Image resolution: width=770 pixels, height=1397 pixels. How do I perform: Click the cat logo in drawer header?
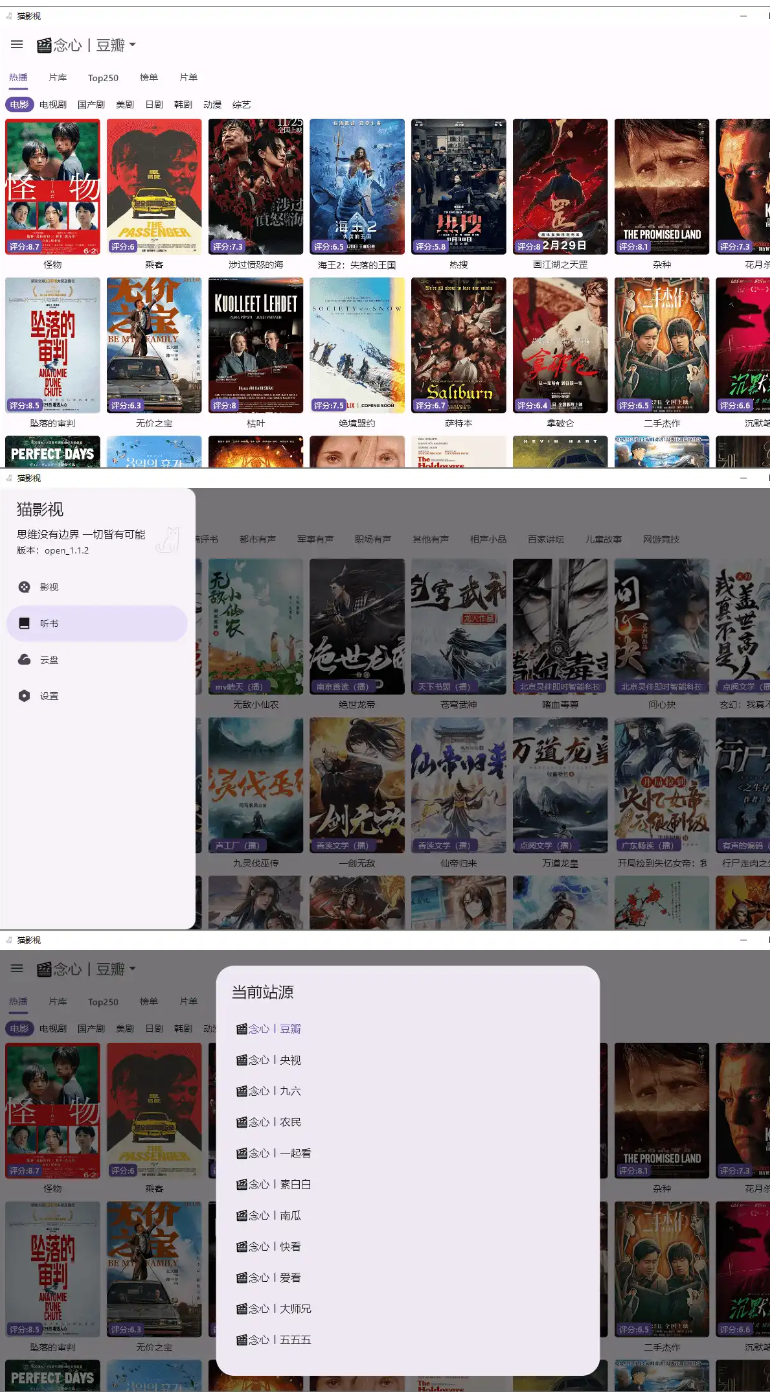click(168, 539)
